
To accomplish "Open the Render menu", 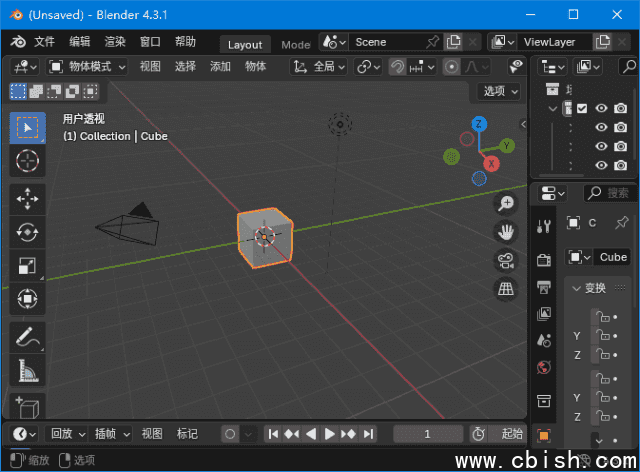I will pos(115,42).
